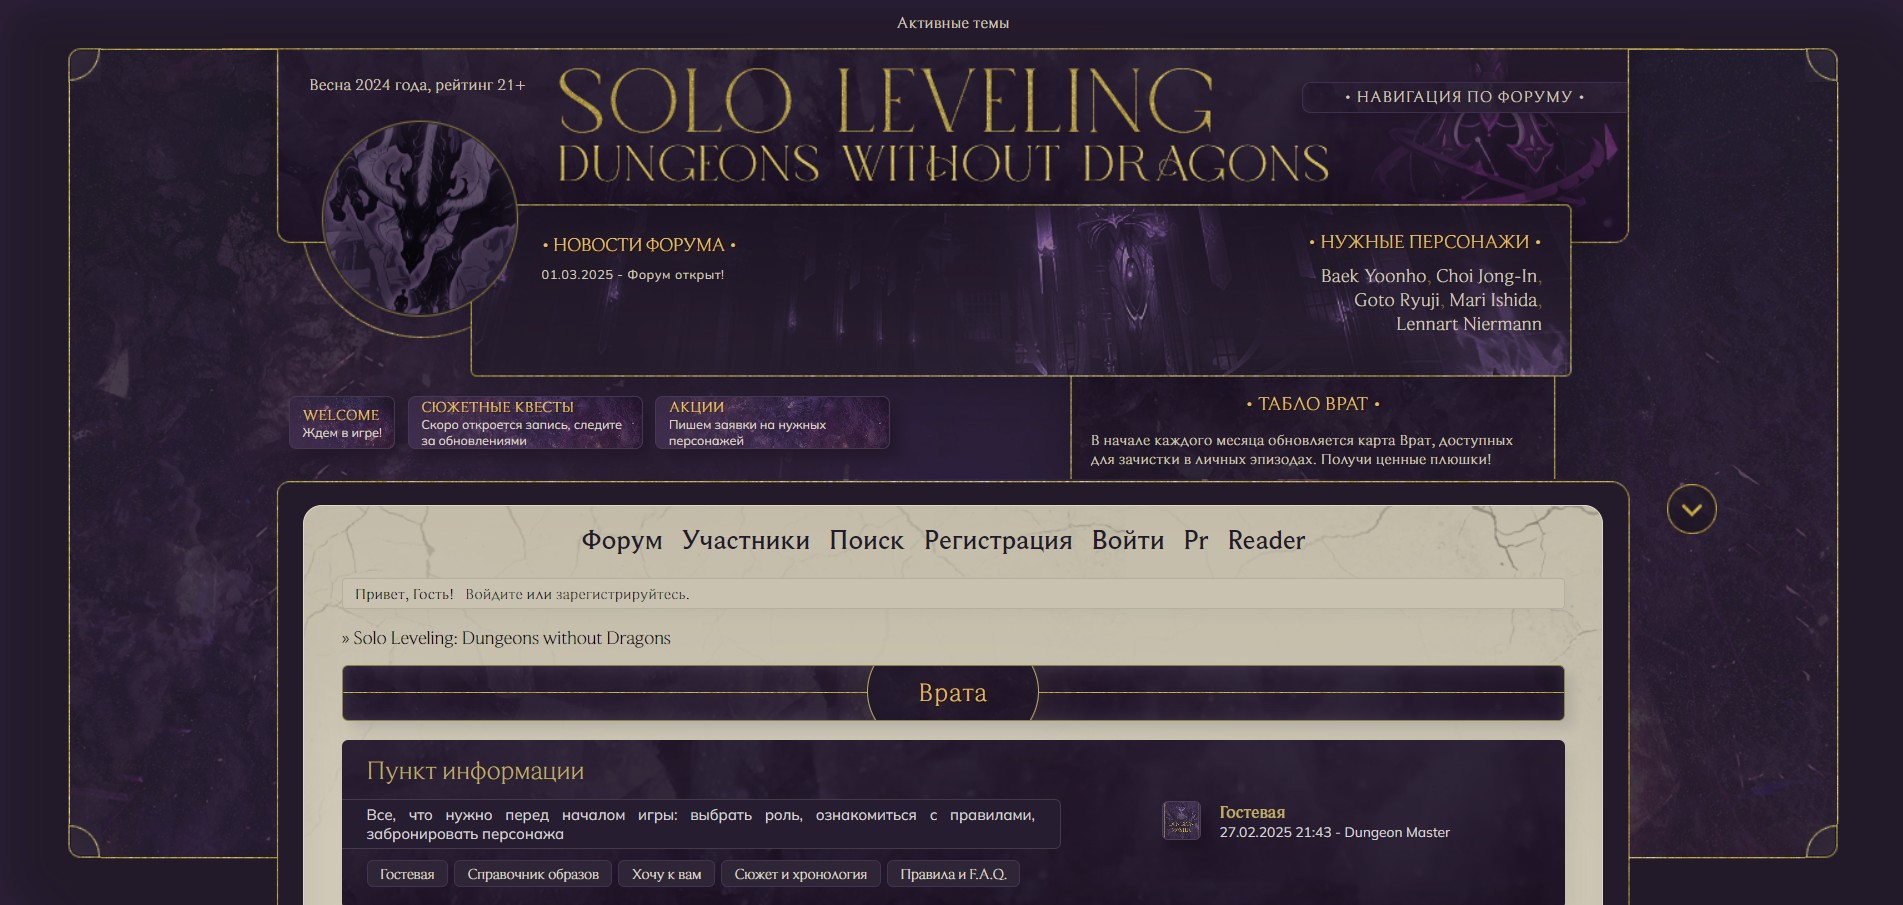Screen dimensions: 1903x905
Task: Open Lennart Niermann wanted character link
Action: [1469, 324]
